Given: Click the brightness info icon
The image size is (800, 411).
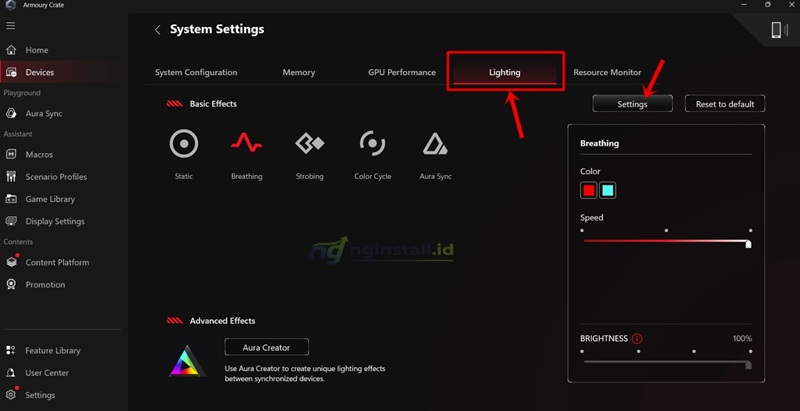Looking at the screenshot, I should (x=637, y=339).
